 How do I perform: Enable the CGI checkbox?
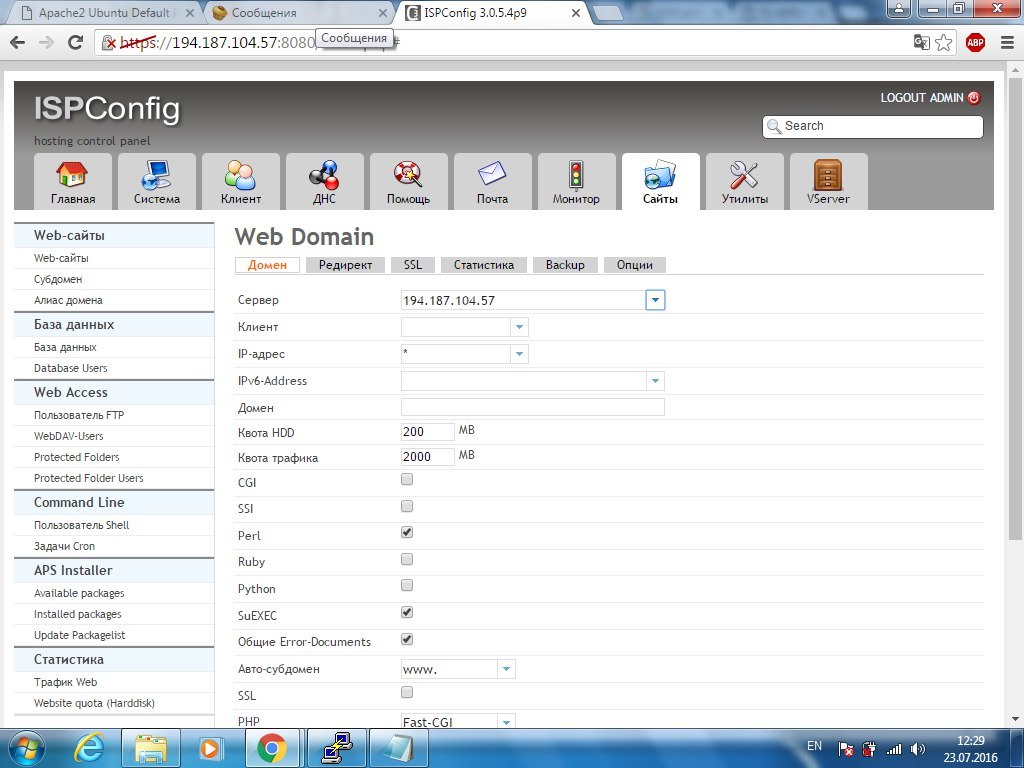point(407,479)
